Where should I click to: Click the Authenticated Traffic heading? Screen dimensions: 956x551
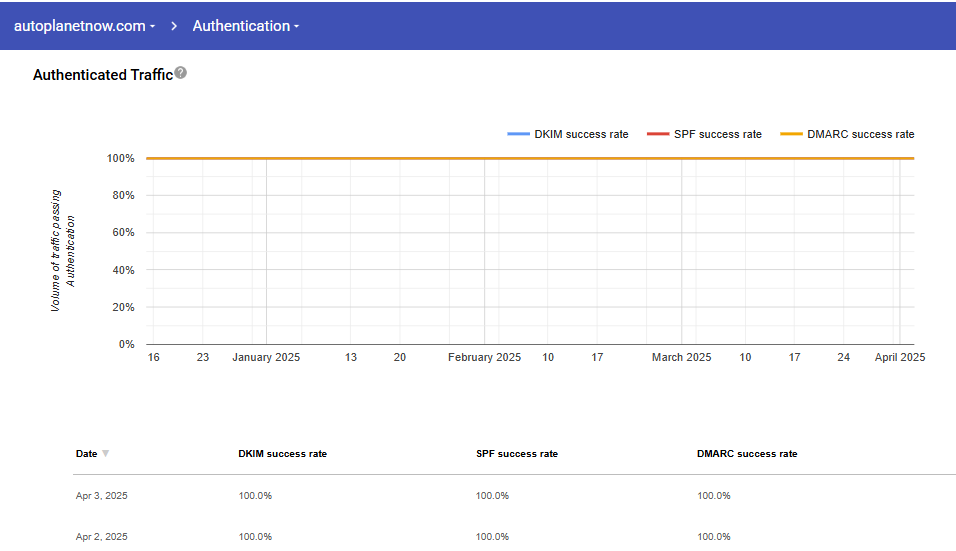tap(103, 75)
